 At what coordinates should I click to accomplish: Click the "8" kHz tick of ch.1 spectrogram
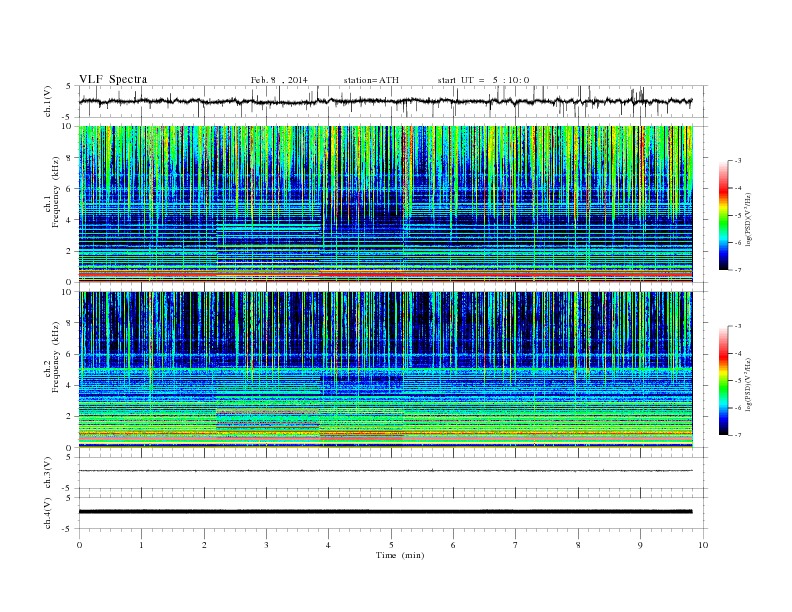(x=69, y=158)
